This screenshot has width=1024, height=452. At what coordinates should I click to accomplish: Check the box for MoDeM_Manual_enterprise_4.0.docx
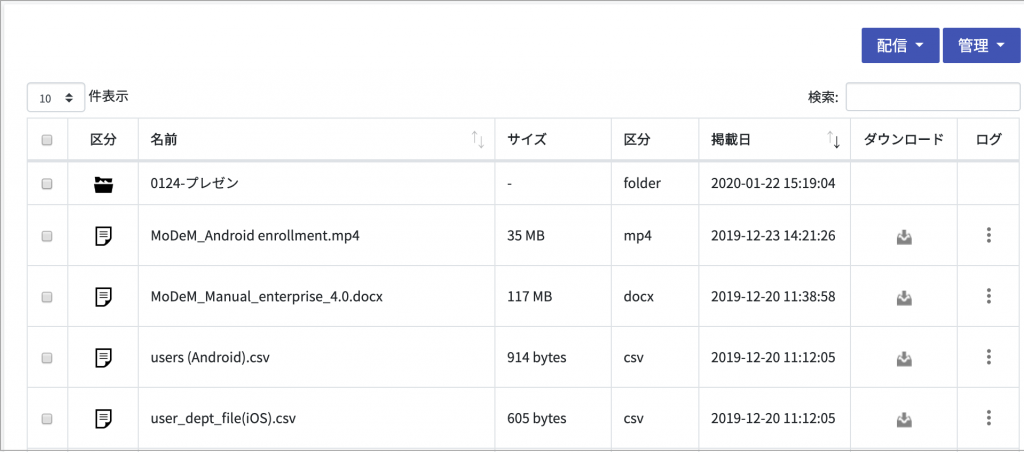(47, 297)
